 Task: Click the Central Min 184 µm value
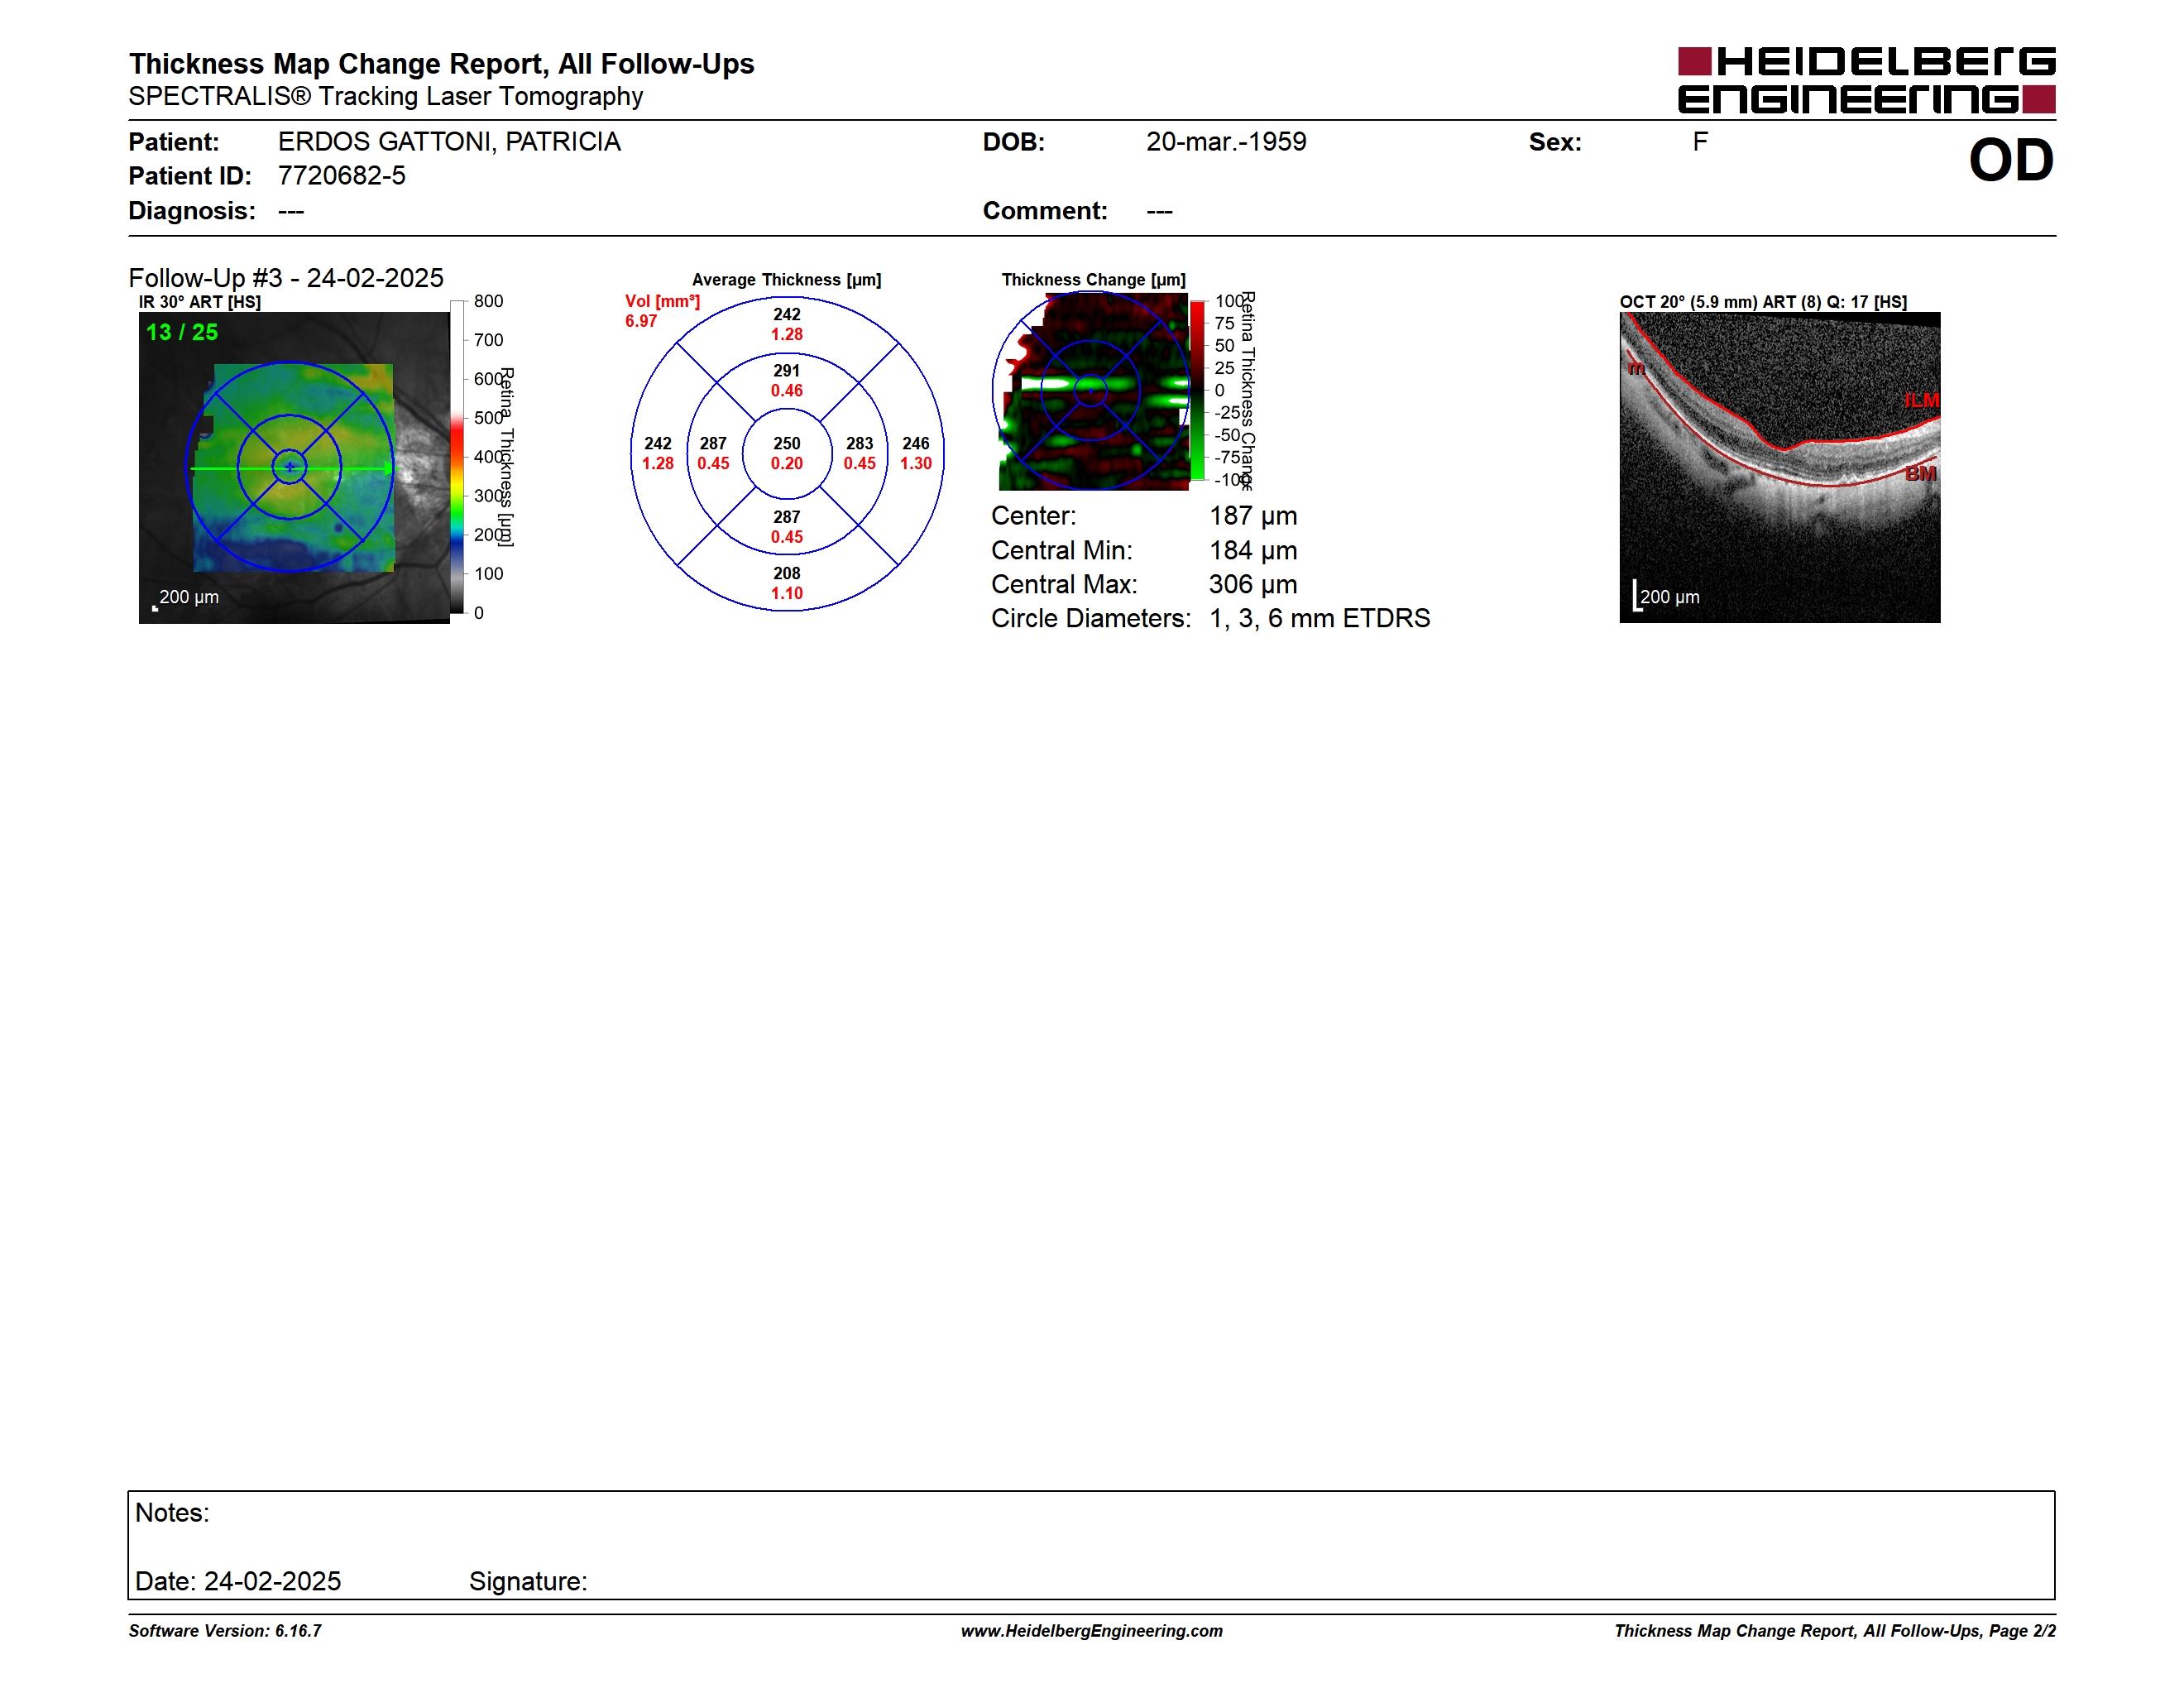click(1253, 550)
